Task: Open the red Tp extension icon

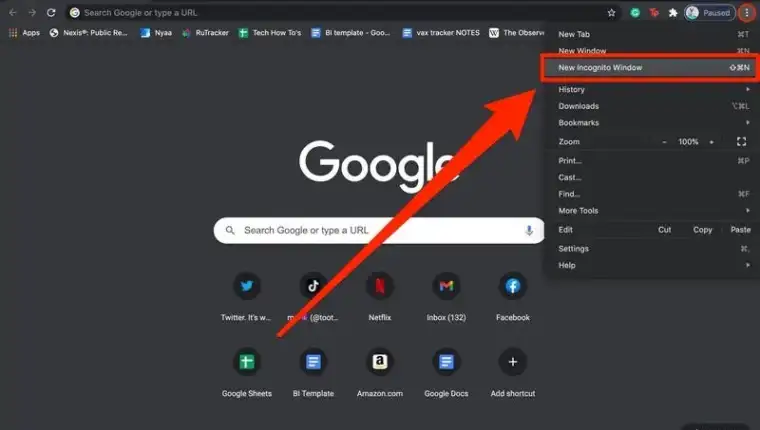Action: click(x=654, y=13)
